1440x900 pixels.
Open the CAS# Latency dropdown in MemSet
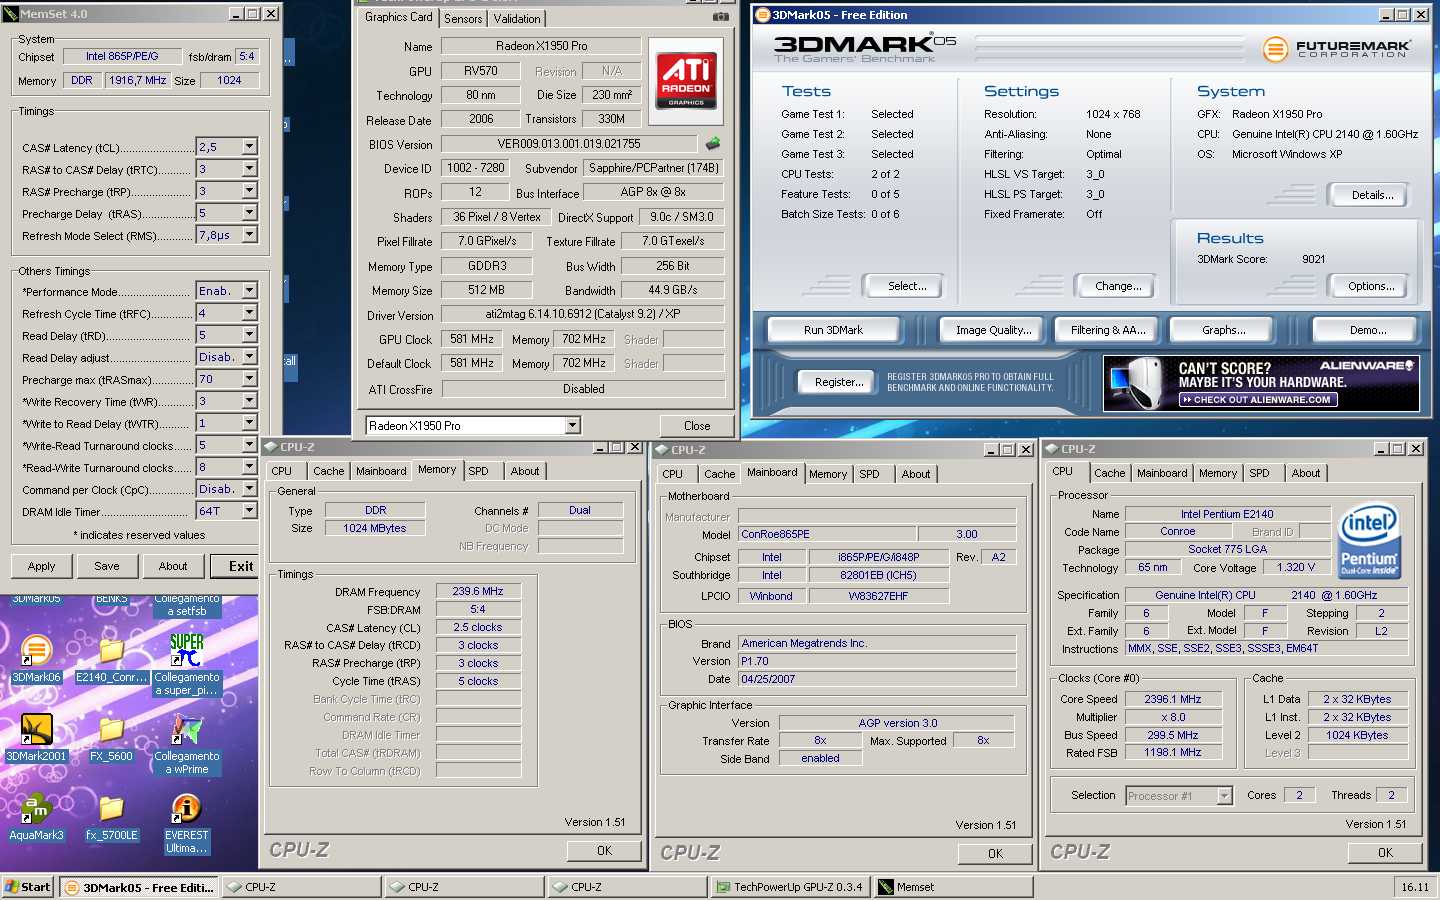[249, 147]
